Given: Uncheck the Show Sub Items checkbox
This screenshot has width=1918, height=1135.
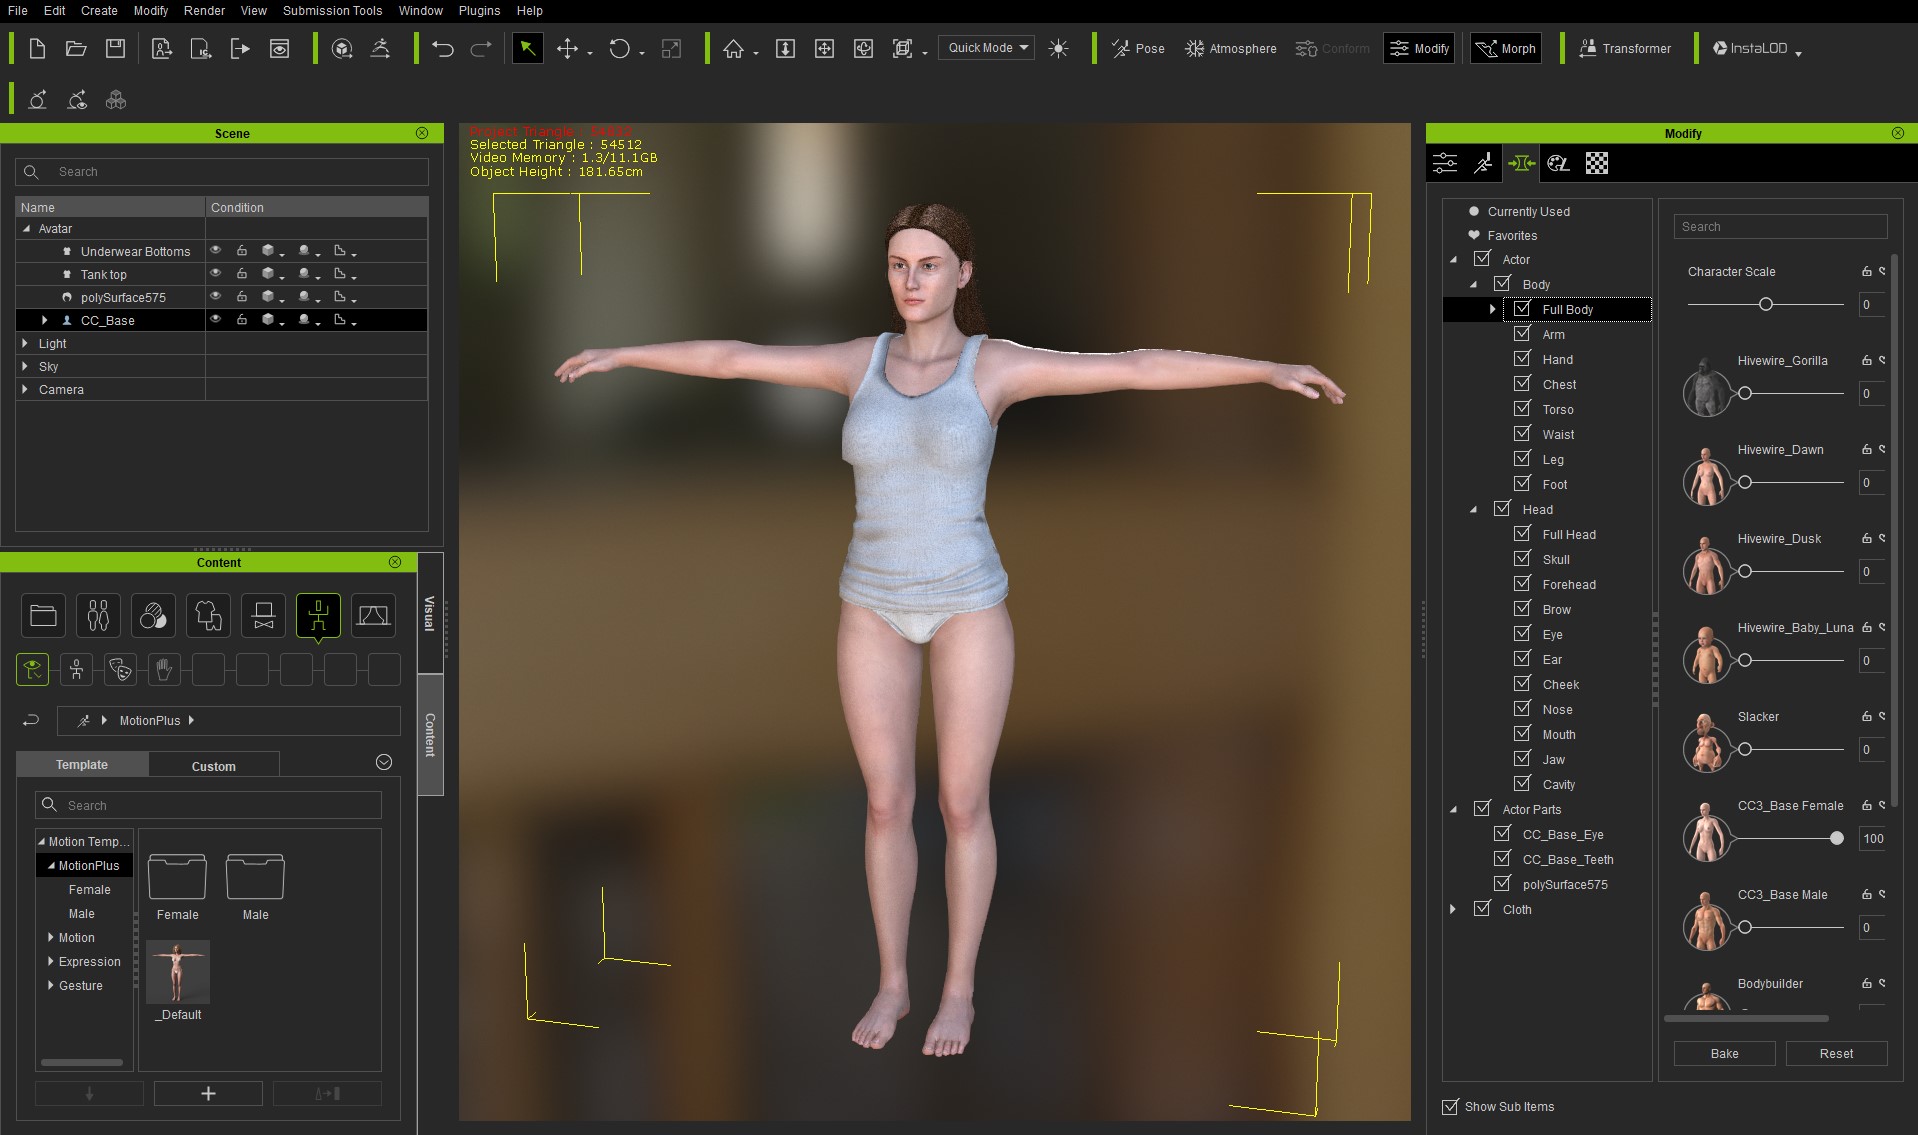Looking at the screenshot, I should [1450, 1107].
